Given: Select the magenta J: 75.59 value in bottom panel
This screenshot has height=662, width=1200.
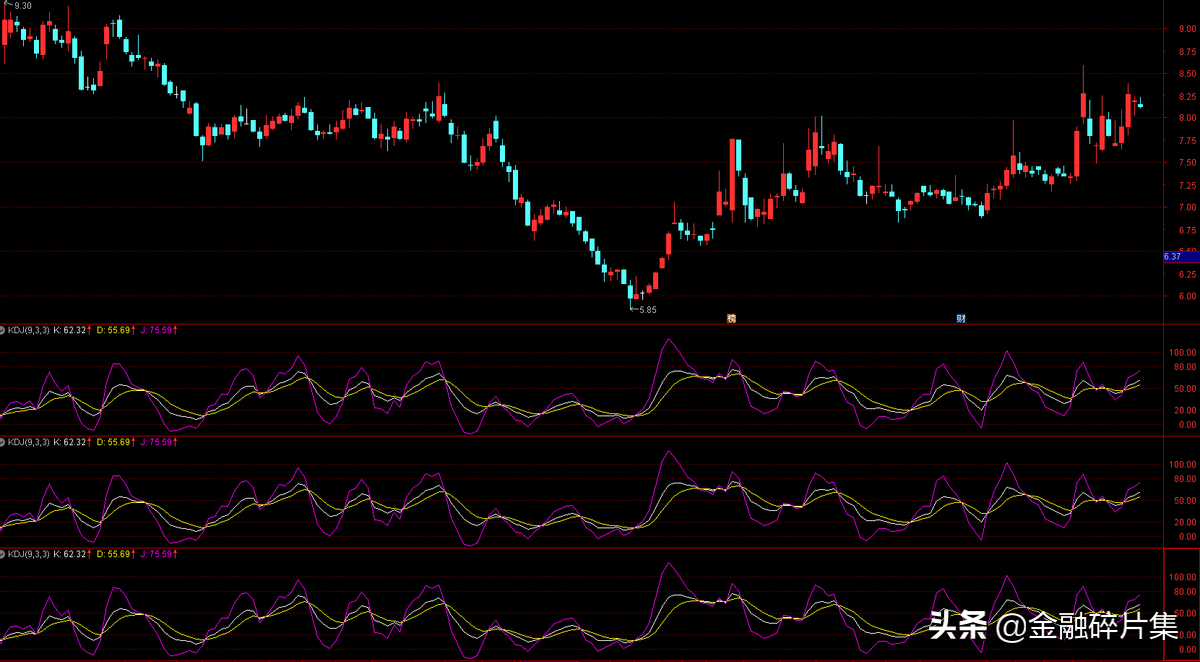Looking at the screenshot, I should point(158,553).
